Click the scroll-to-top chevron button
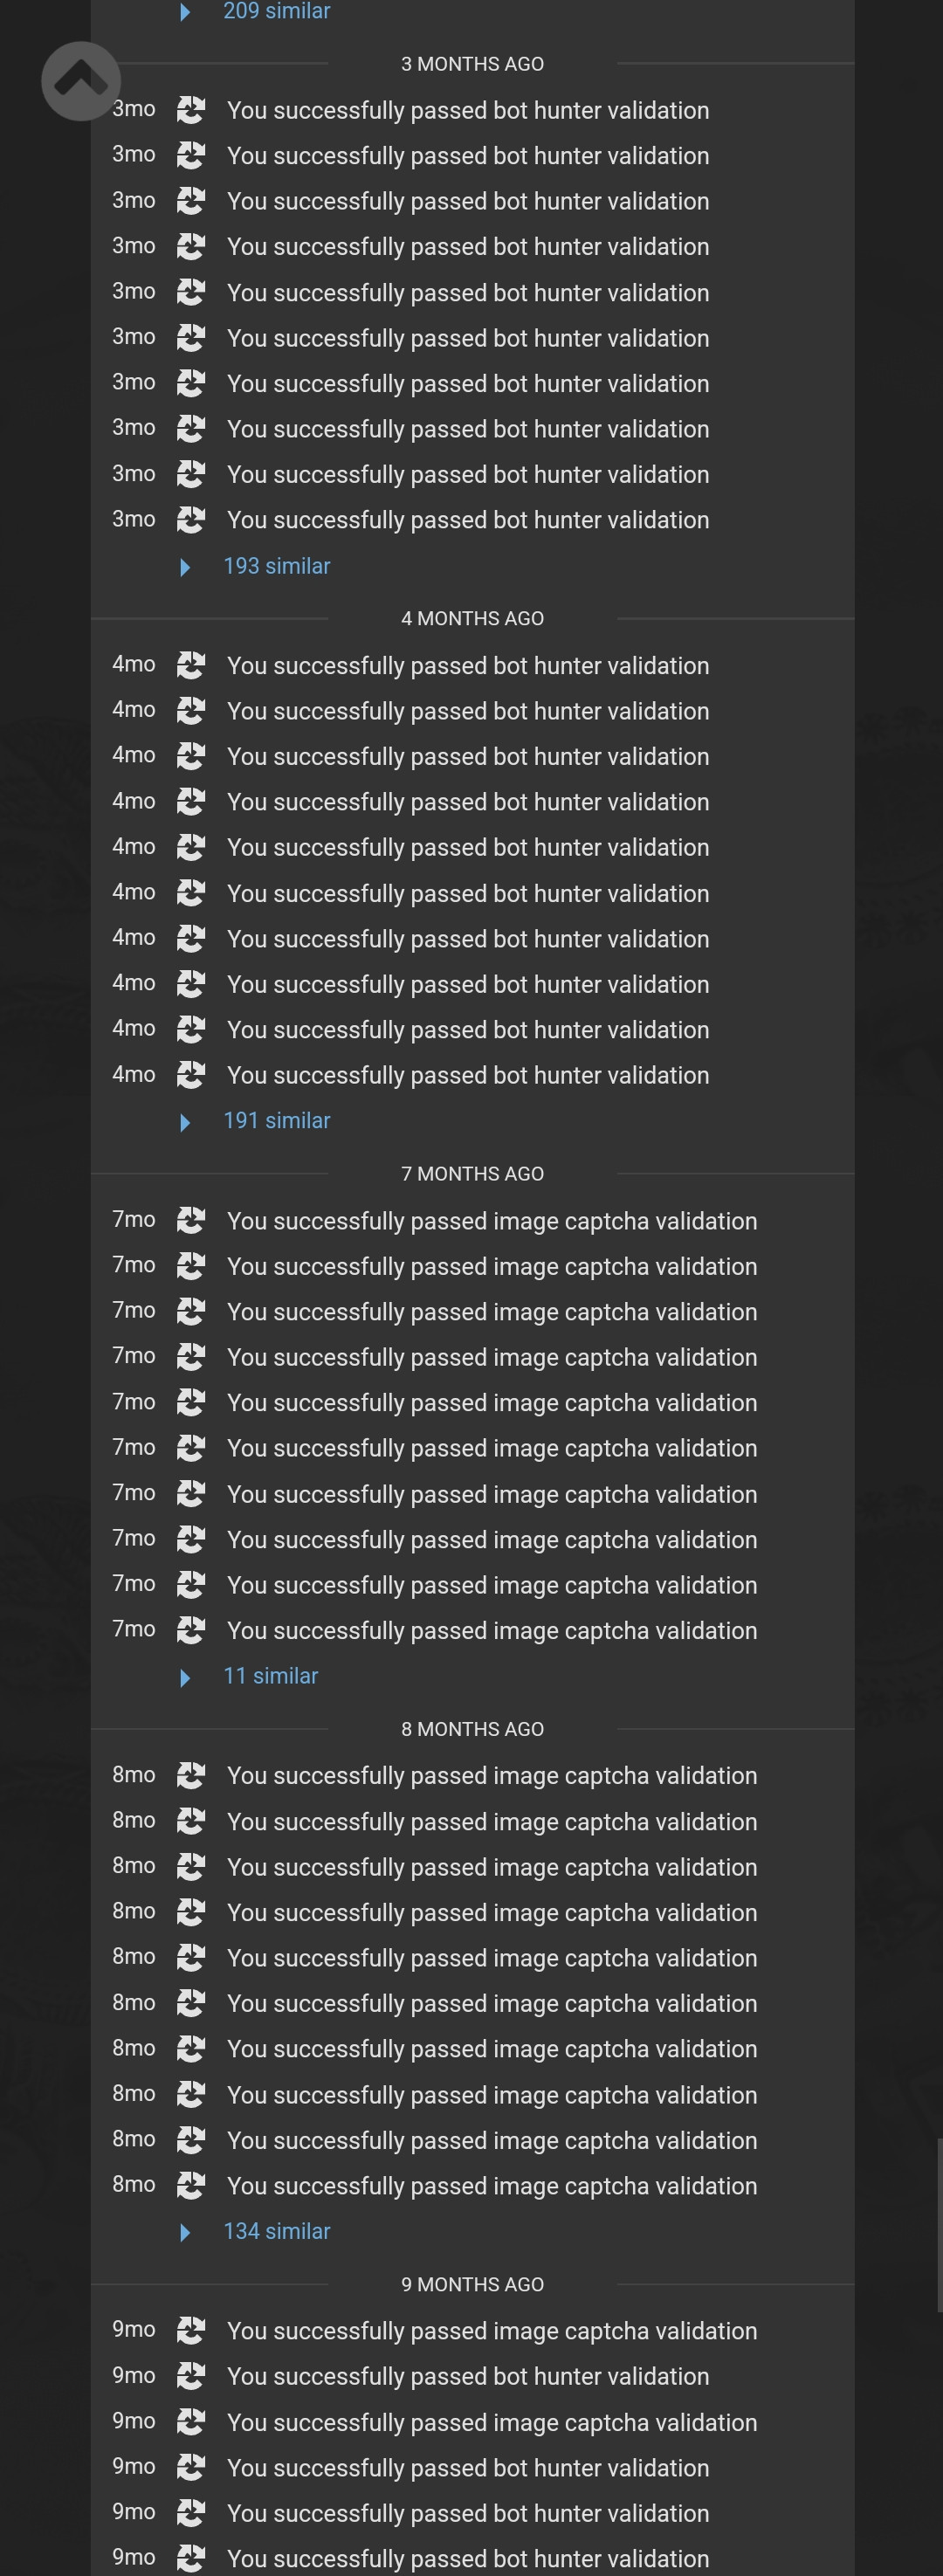943x2576 pixels. [x=81, y=81]
